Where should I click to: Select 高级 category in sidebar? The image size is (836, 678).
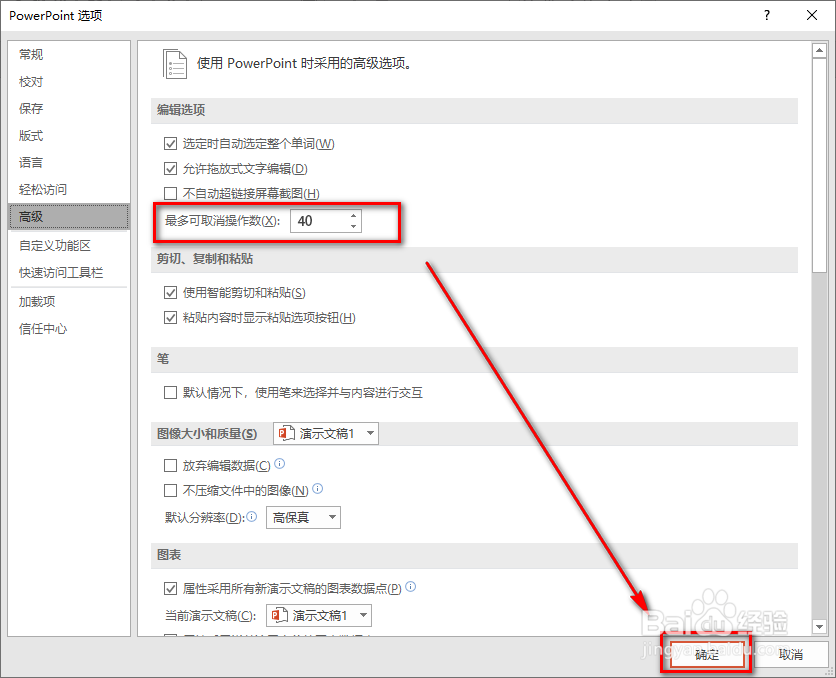pos(69,216)
